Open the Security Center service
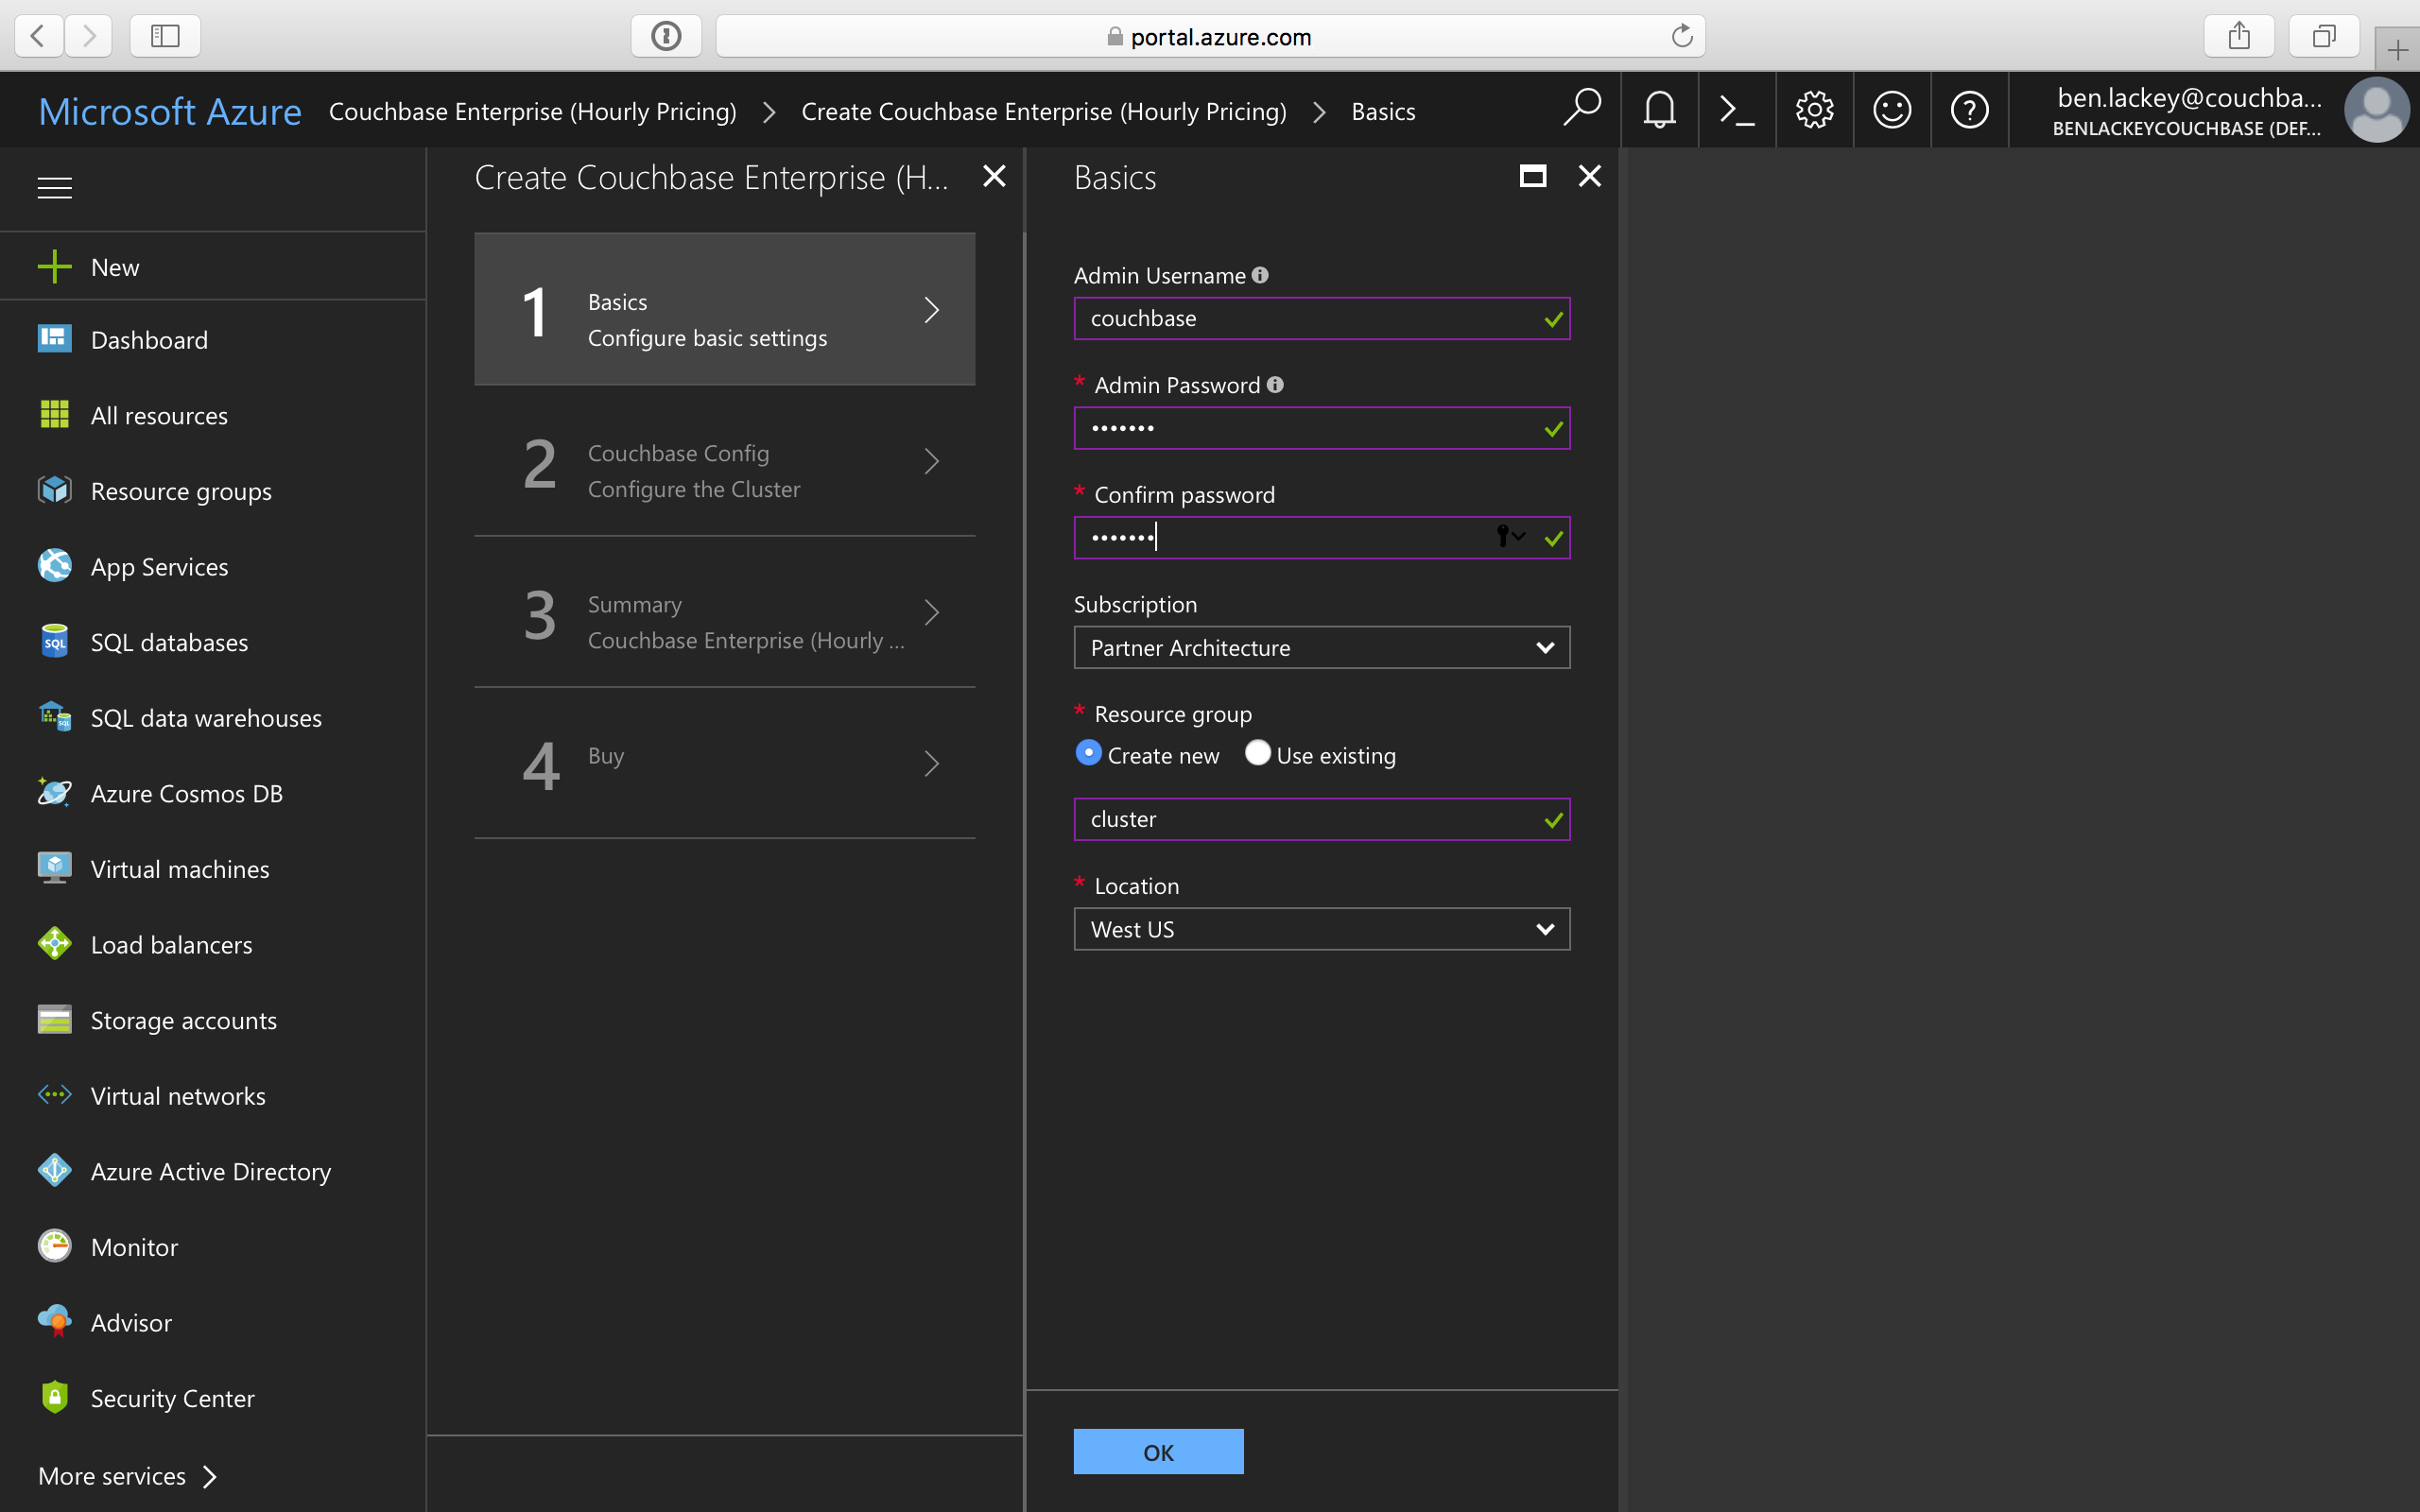The image size is (2420, 1512). coord(172,1397)
